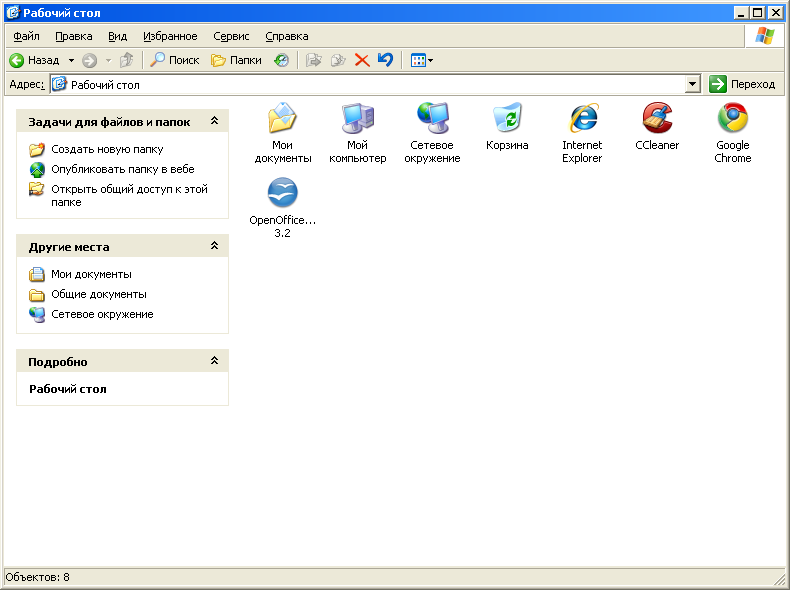Open the Сервис menu
790x590 pixels.
click(x=231, y=36)
